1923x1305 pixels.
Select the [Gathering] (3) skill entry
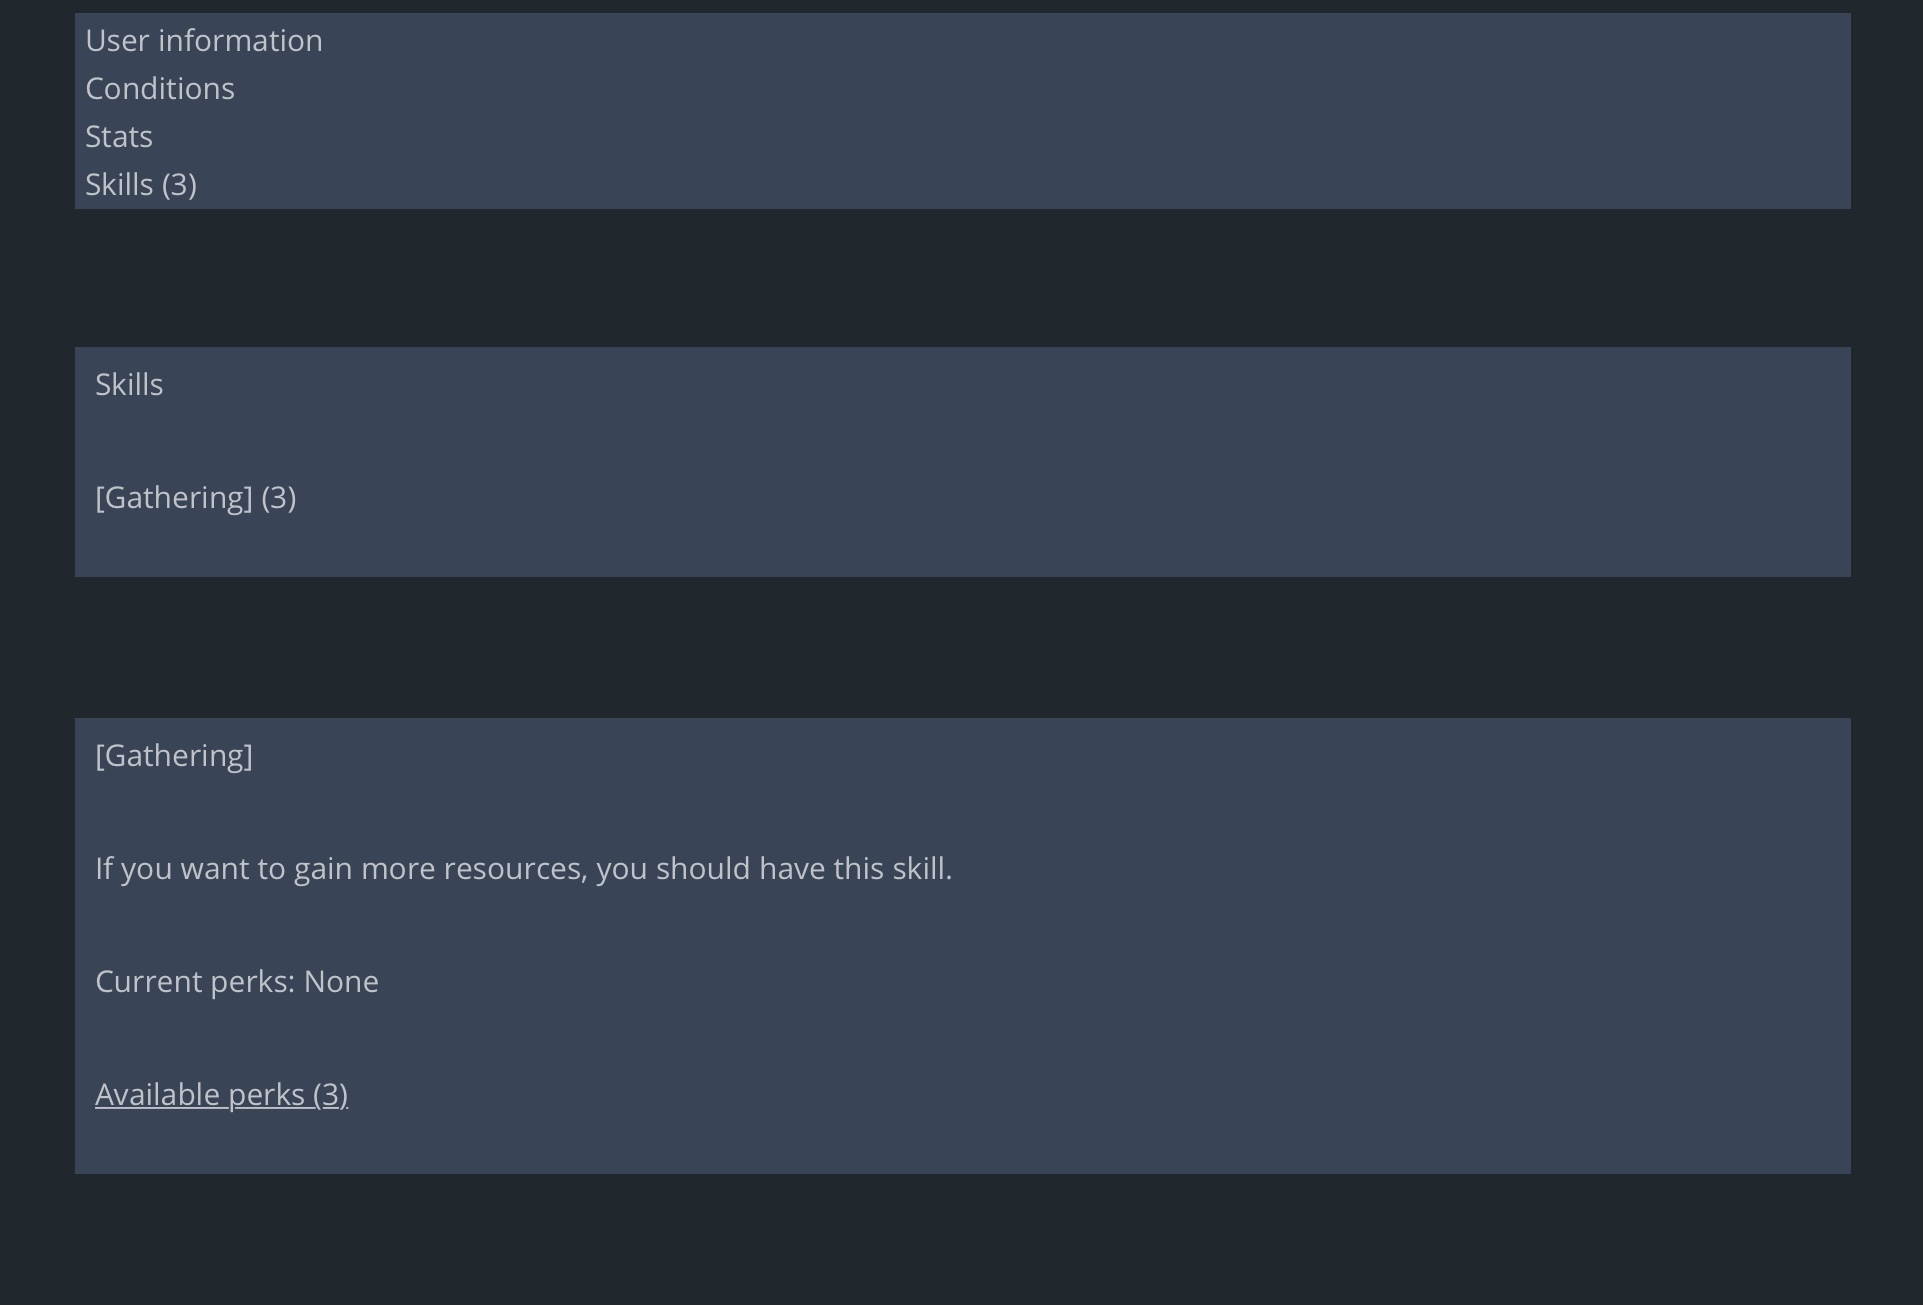coord(195,498)
